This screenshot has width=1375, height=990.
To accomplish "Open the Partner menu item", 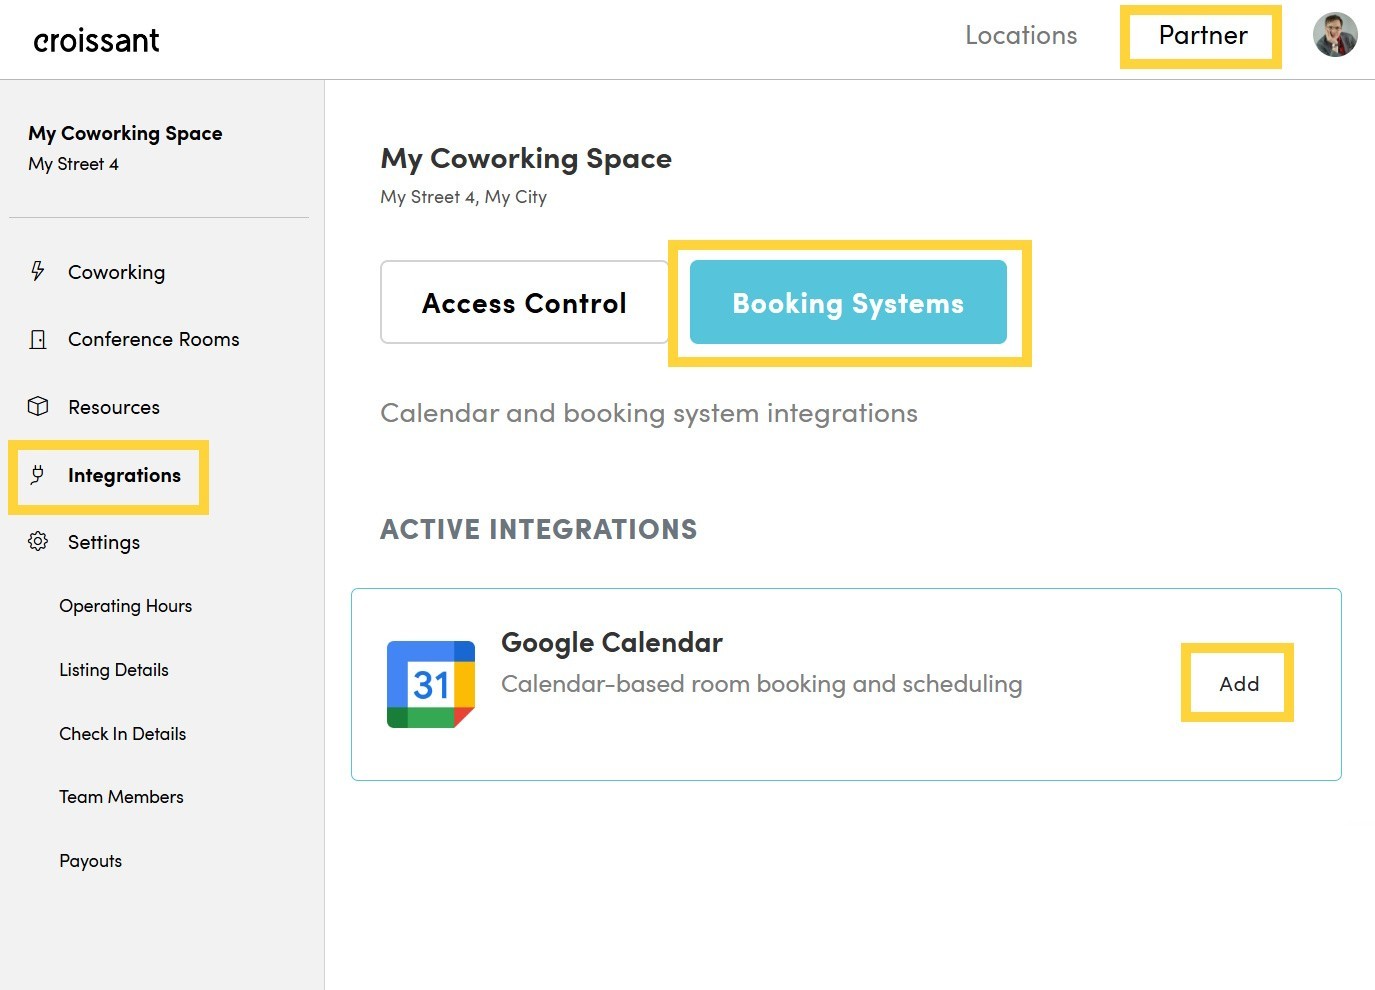I will 1201,35.
